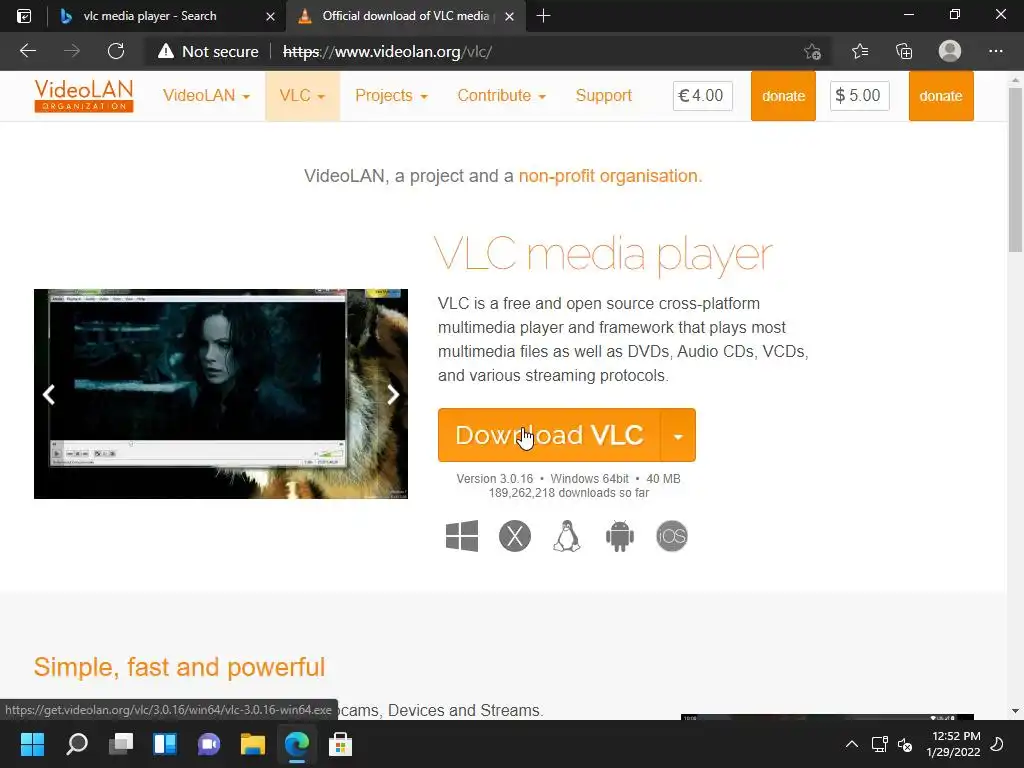
Task: Choose the Android platform icon
Action: tap(620, 536)
